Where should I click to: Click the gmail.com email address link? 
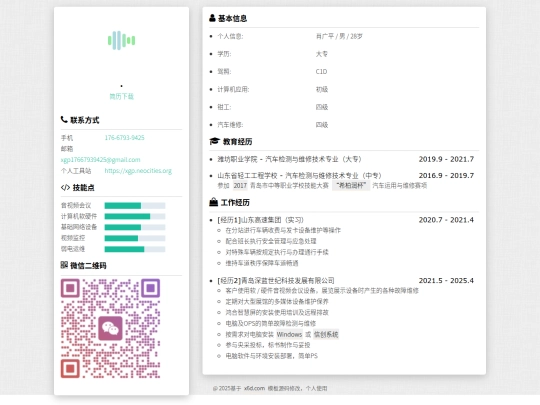(x=101, y=160)
